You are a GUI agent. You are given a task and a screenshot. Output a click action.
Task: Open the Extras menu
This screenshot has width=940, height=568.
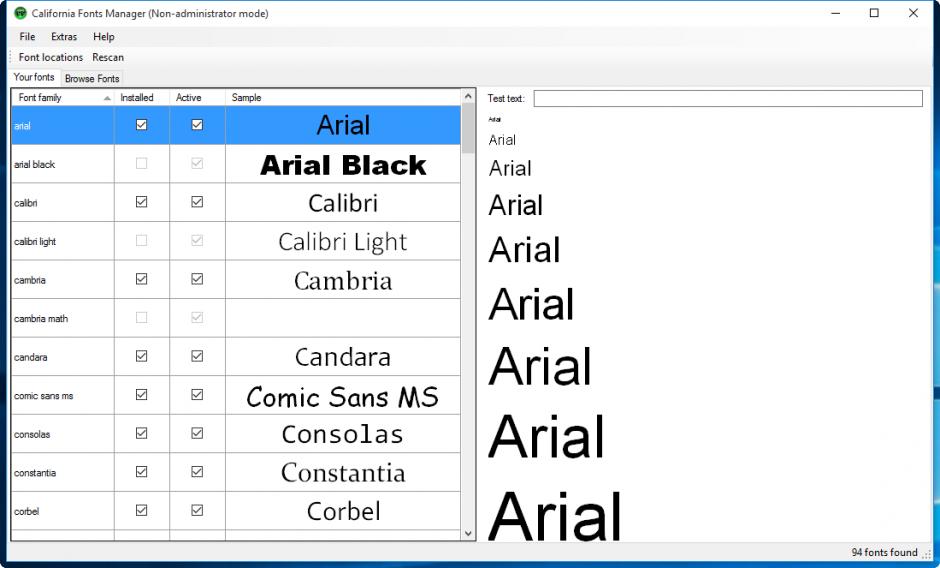pyautogui.click(x=64, y=37)
